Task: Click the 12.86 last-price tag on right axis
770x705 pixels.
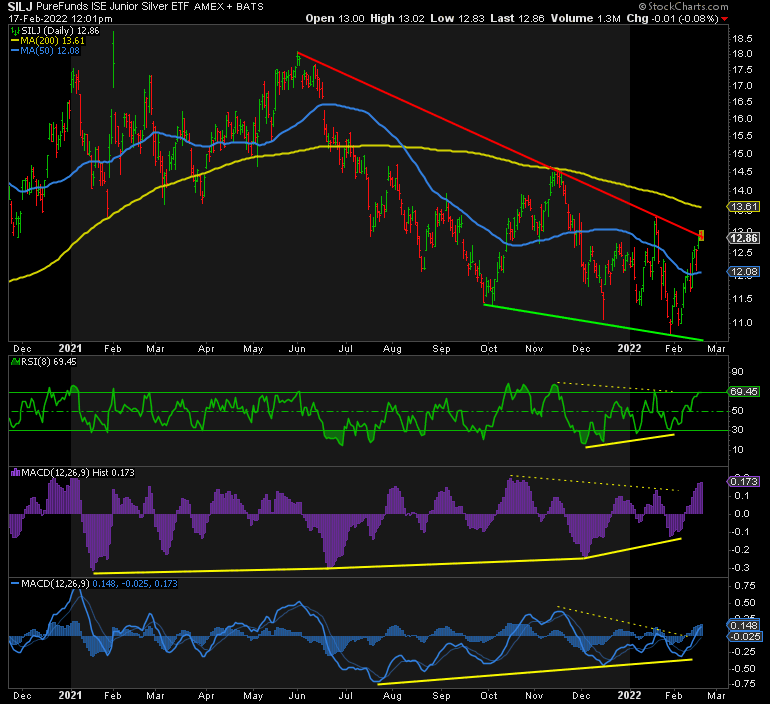Action: [744, 238]
